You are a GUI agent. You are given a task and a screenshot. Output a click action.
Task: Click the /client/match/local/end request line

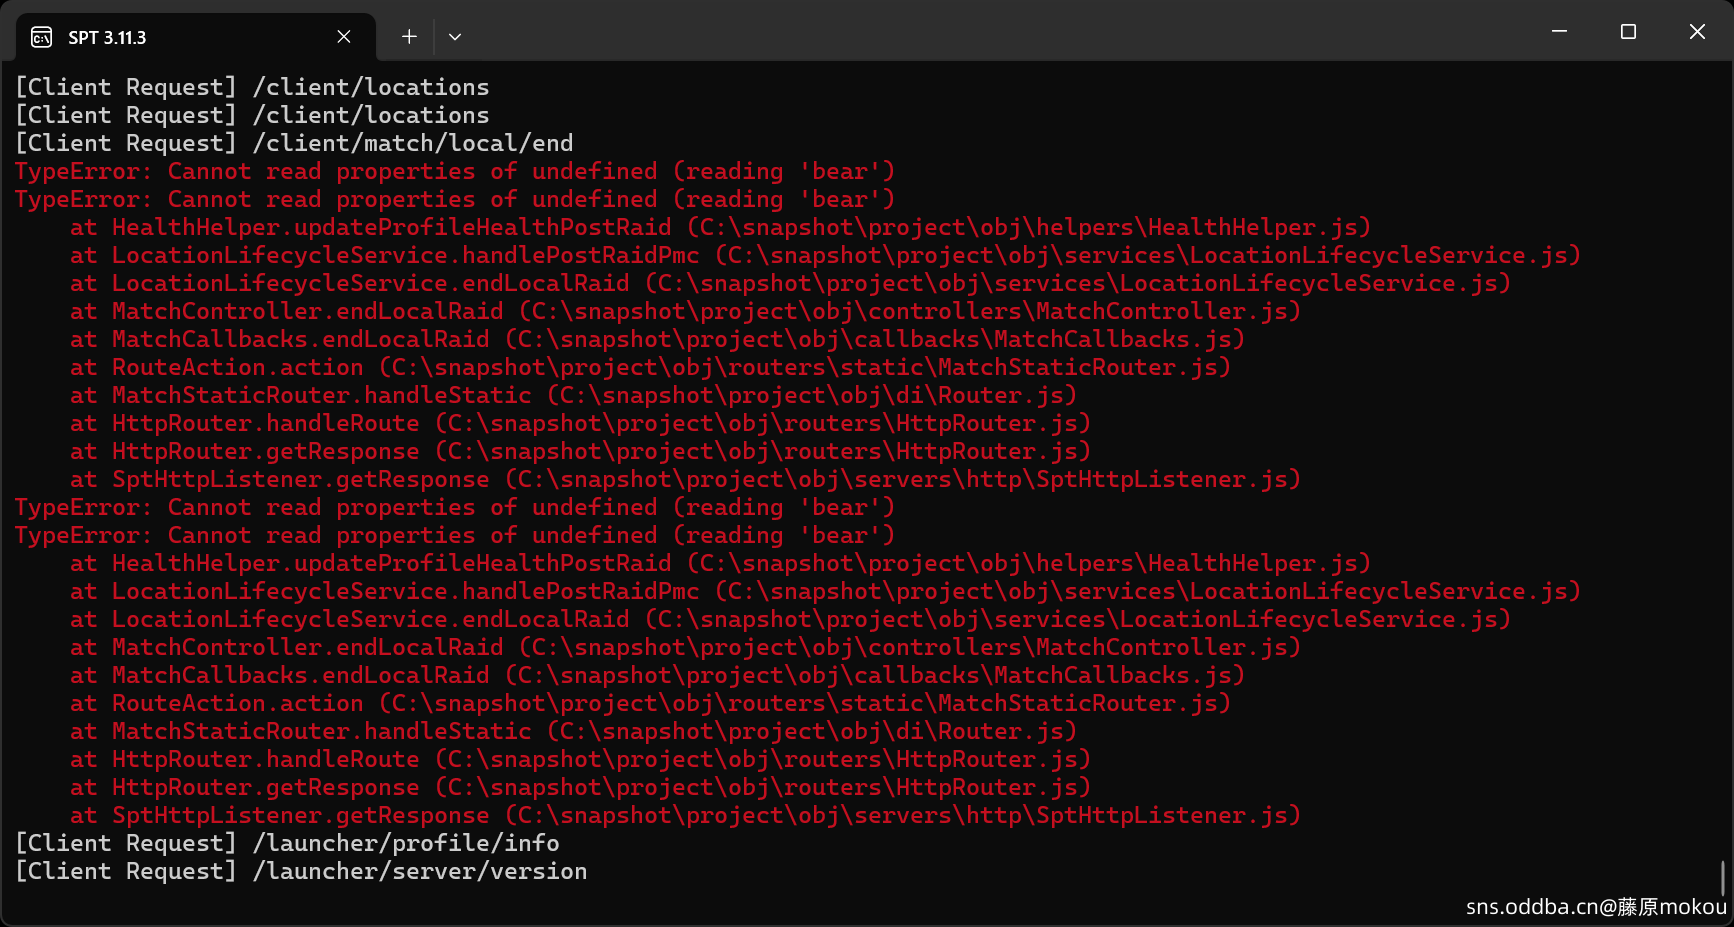click(294, 143)
